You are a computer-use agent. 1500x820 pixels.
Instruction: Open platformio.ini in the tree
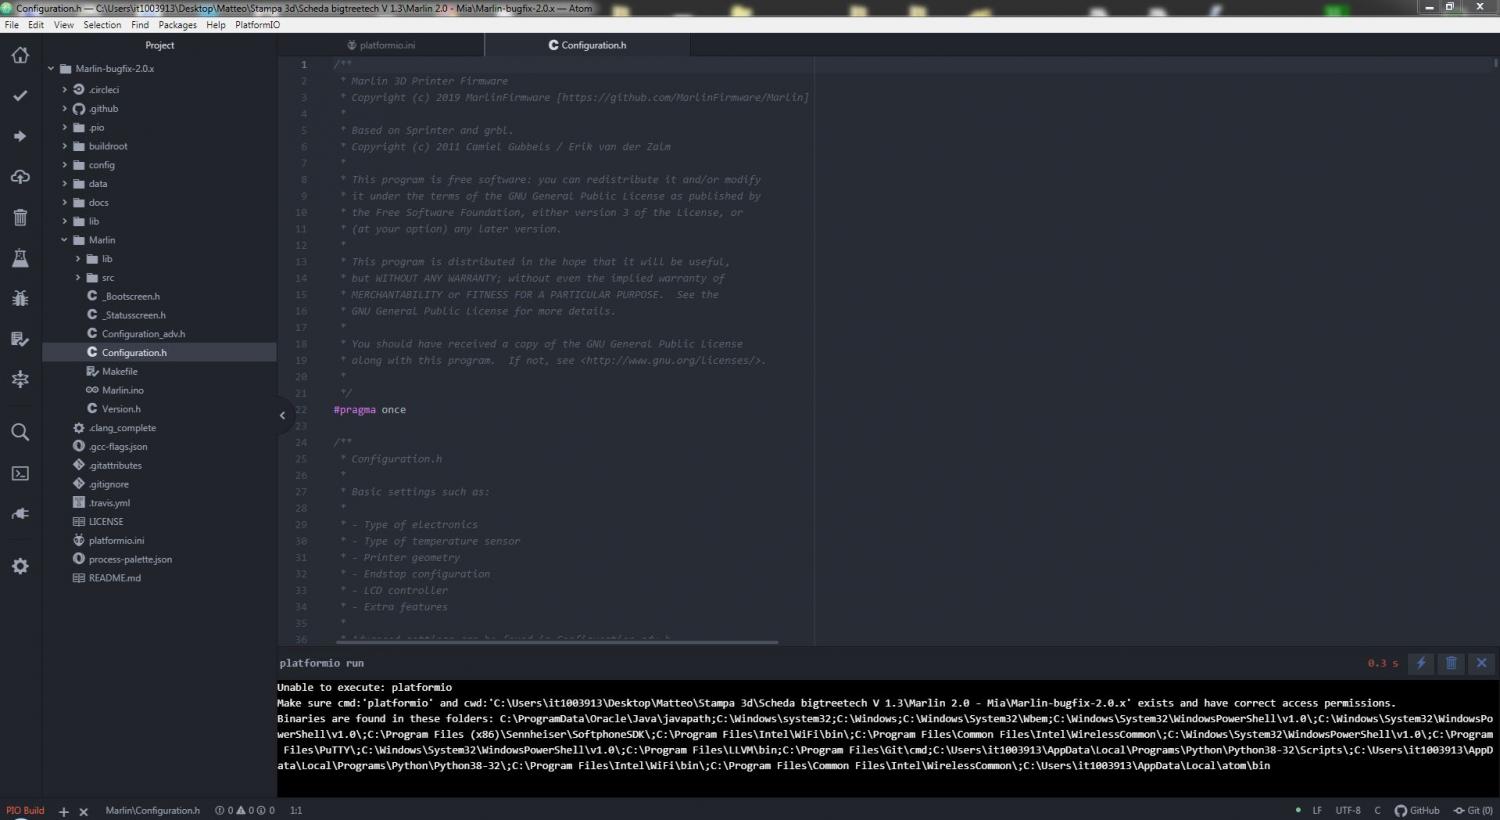coord(116,541)
